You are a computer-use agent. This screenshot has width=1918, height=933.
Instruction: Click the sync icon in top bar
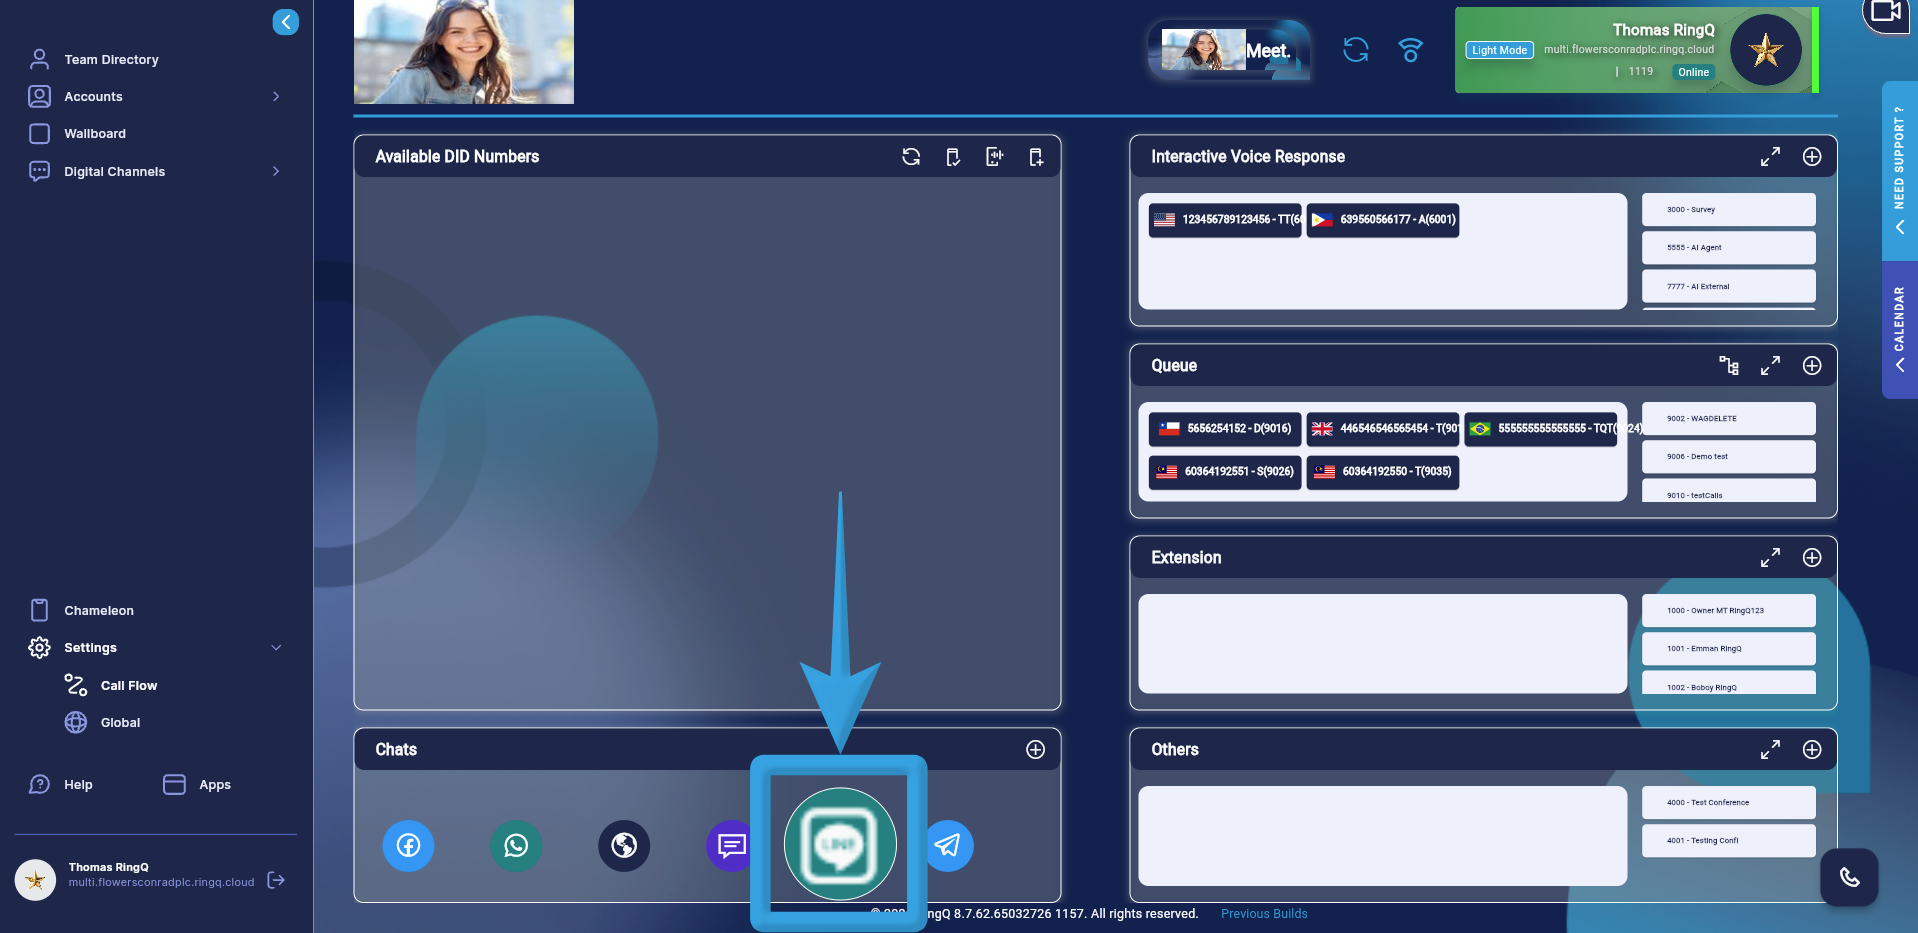tap(1355, 50)
